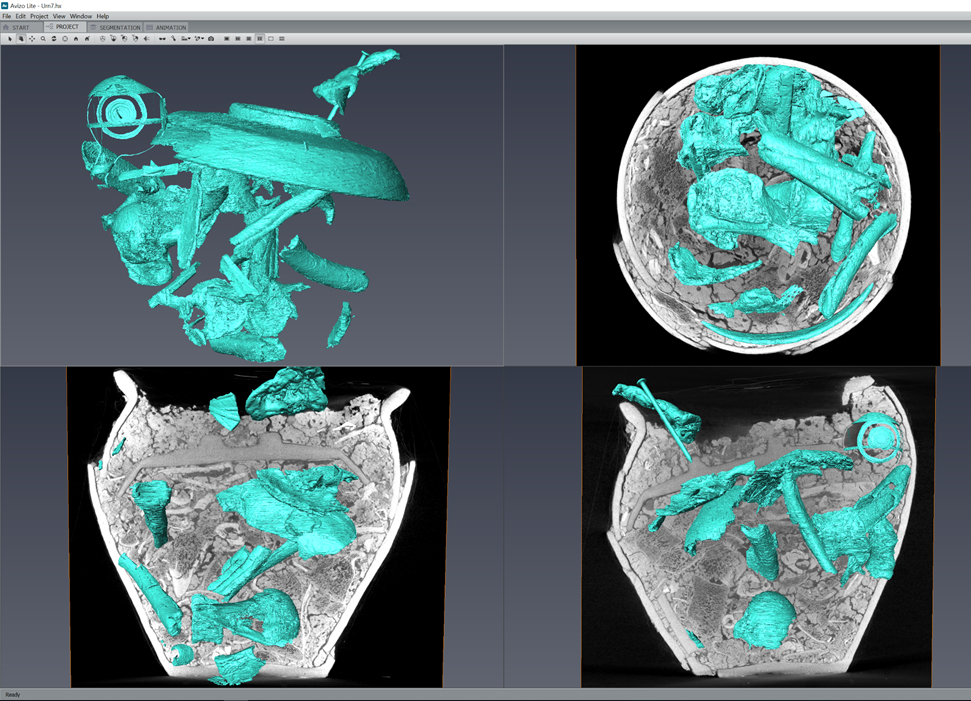Click the set home view icon
971x701 pixels.
click(x=87, y=38)
